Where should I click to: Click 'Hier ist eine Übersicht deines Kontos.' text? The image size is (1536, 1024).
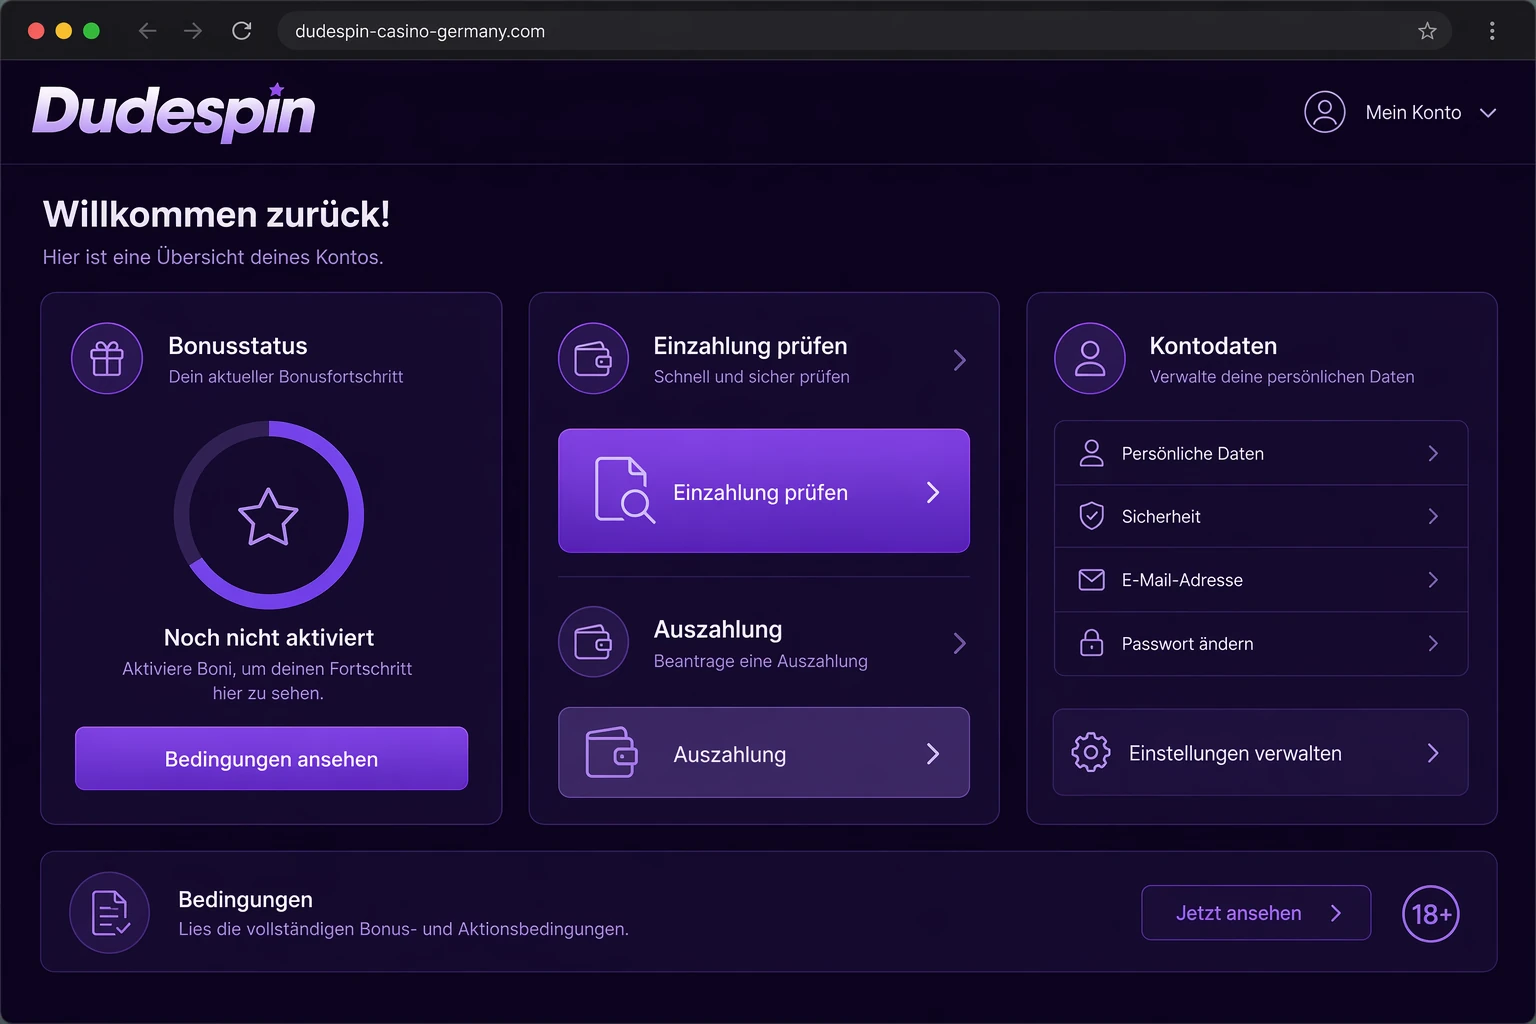[213, 257]
